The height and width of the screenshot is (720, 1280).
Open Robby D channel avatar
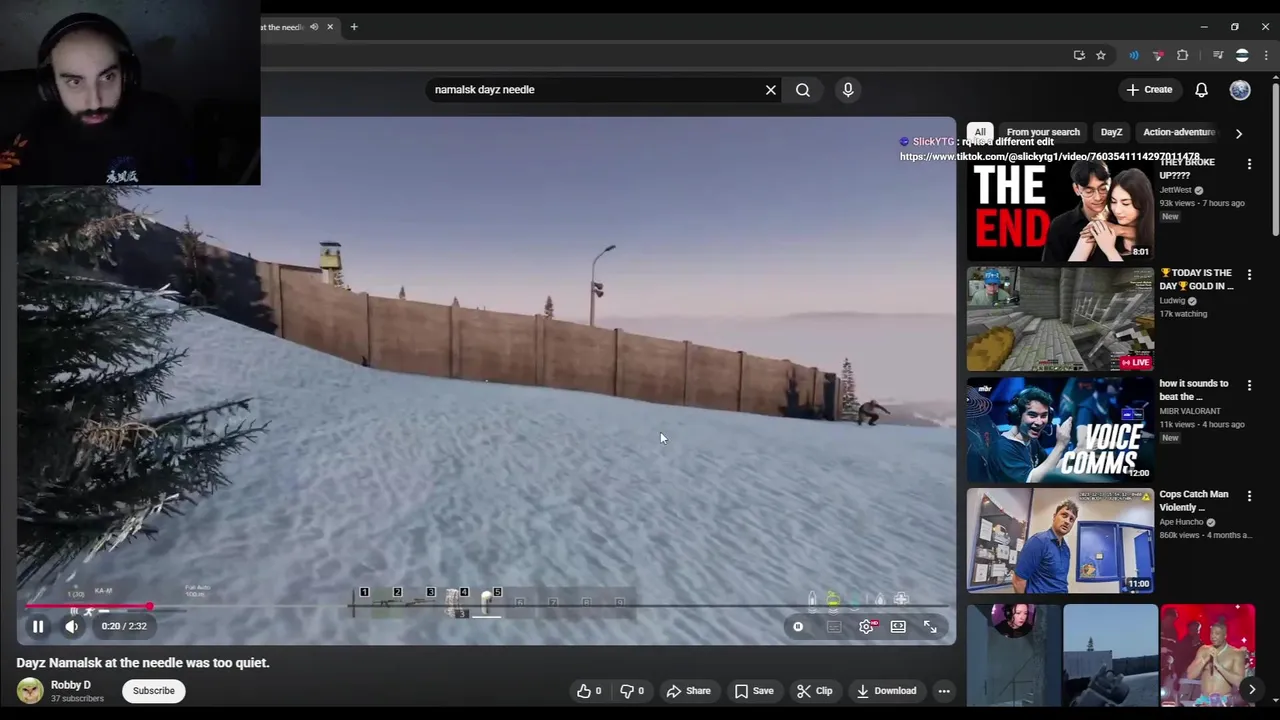30,691
